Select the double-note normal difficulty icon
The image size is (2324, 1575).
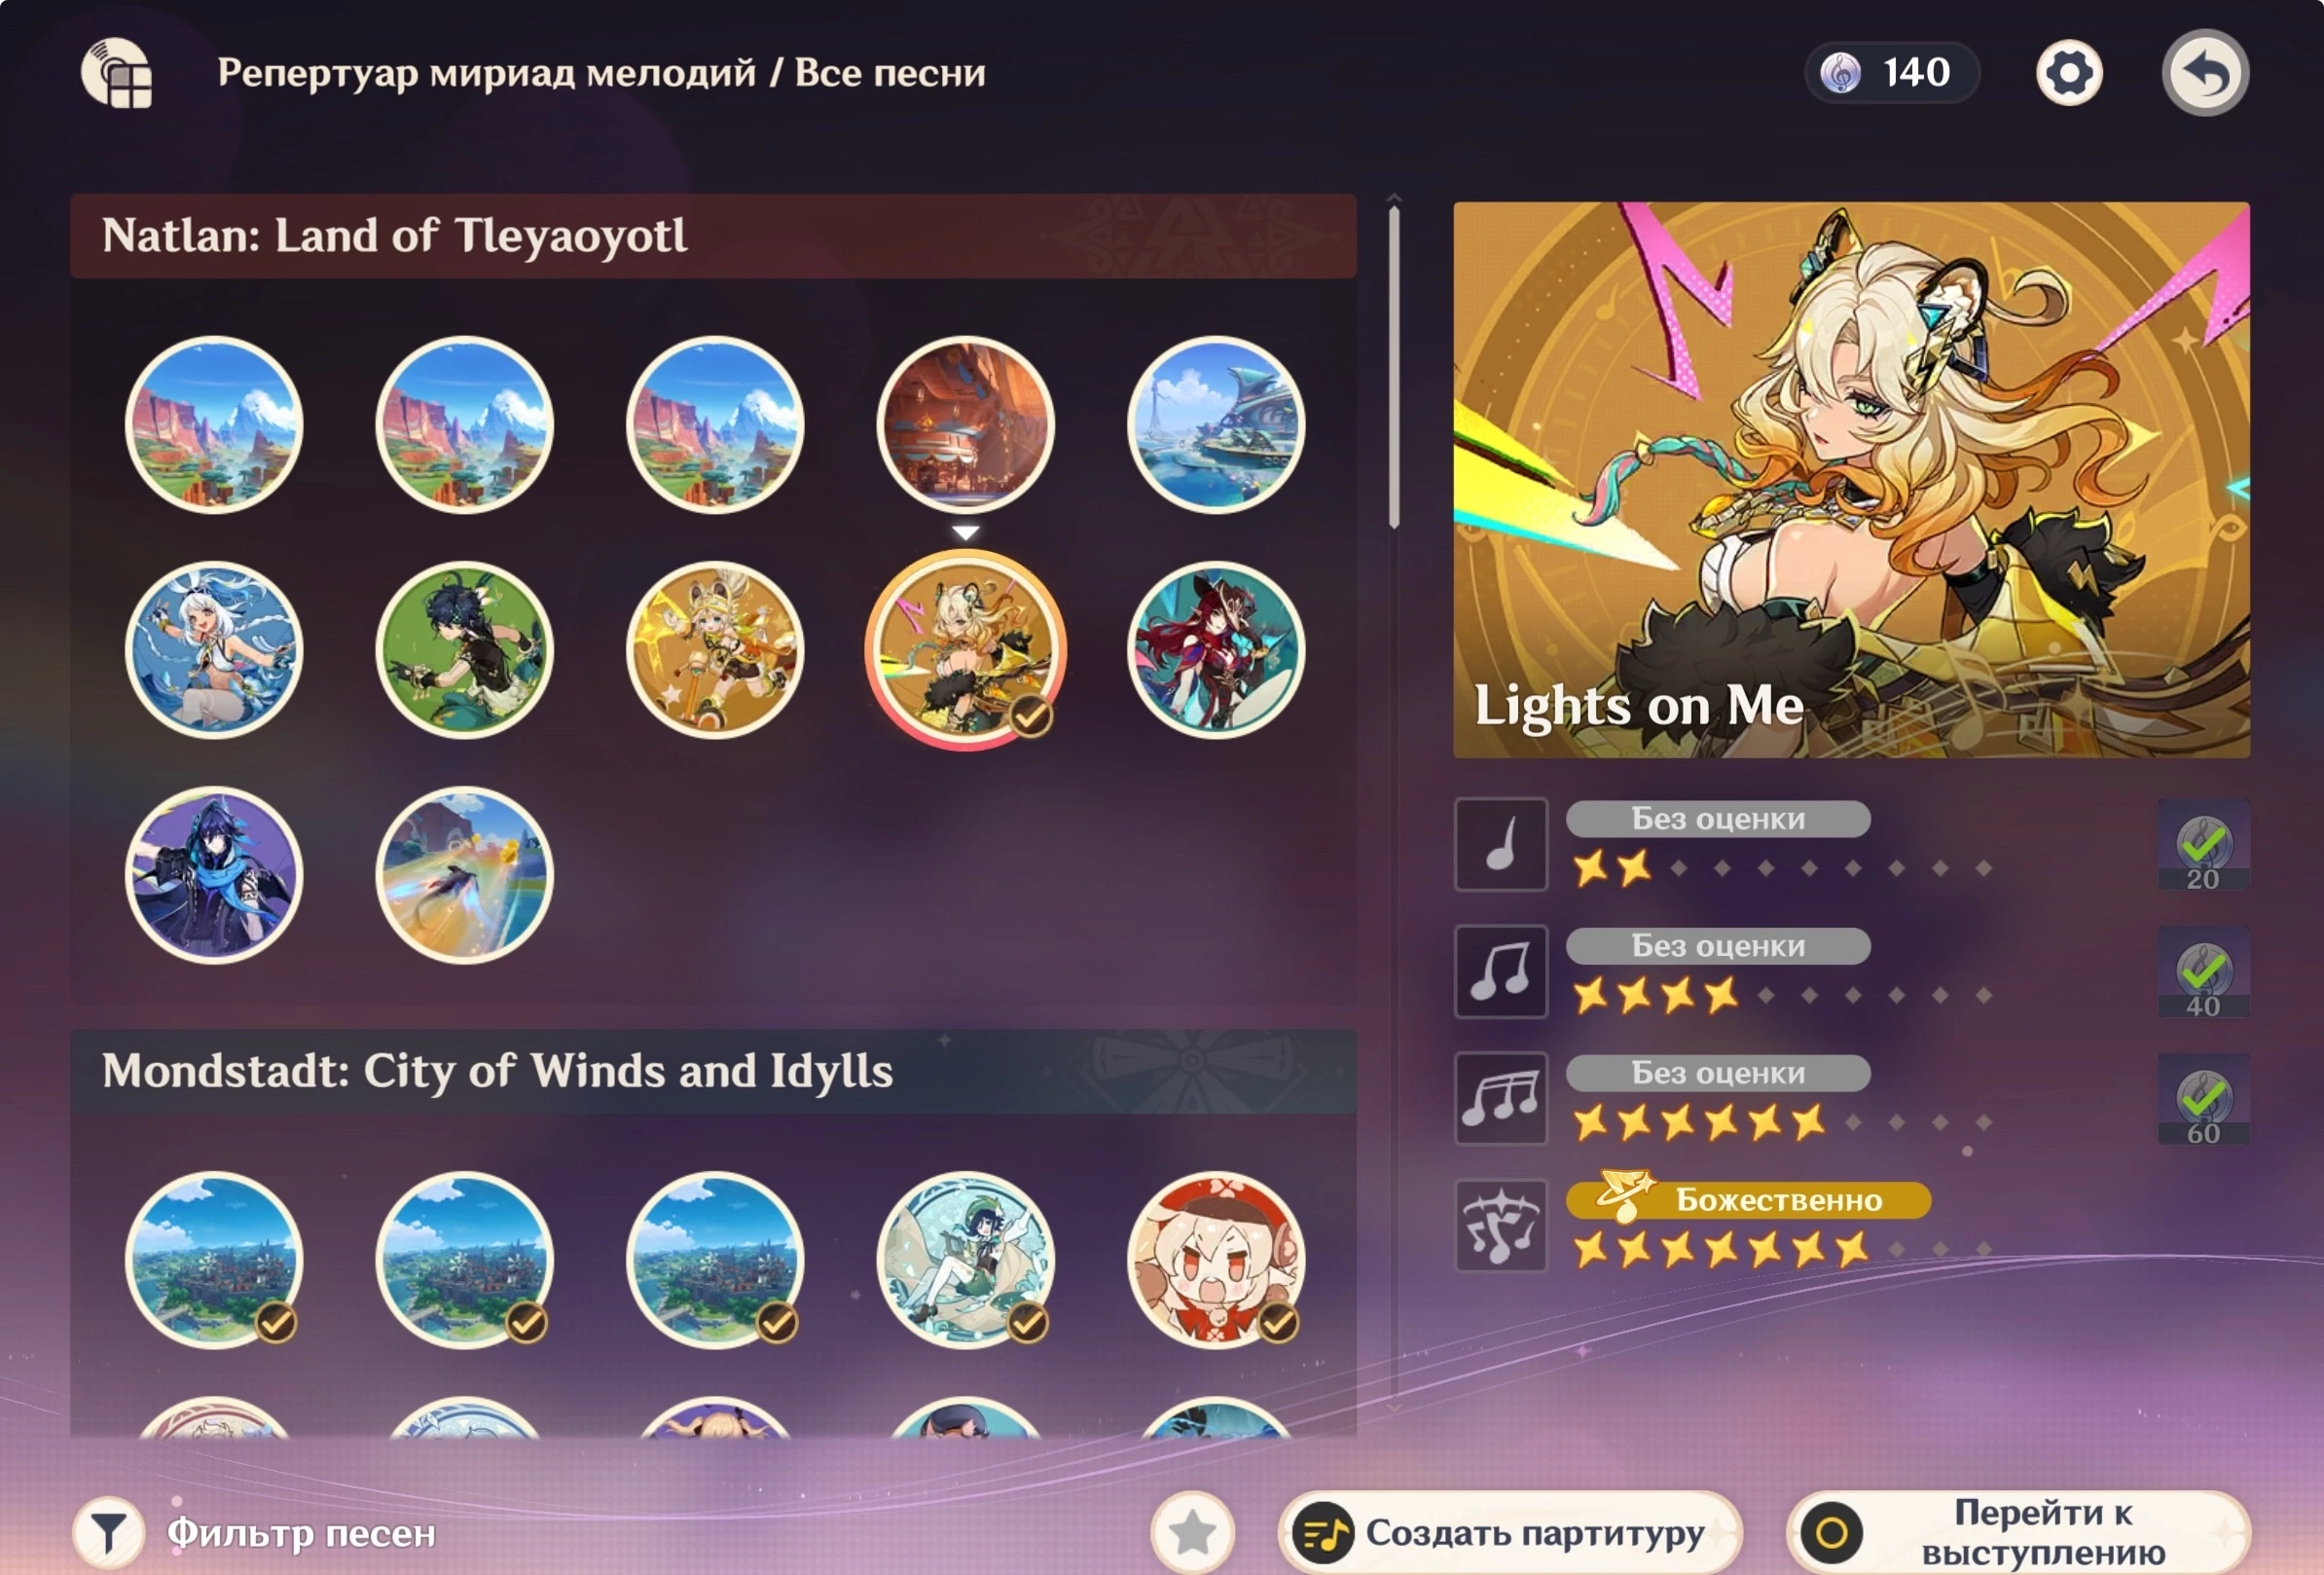click(x=1500, y=971)
